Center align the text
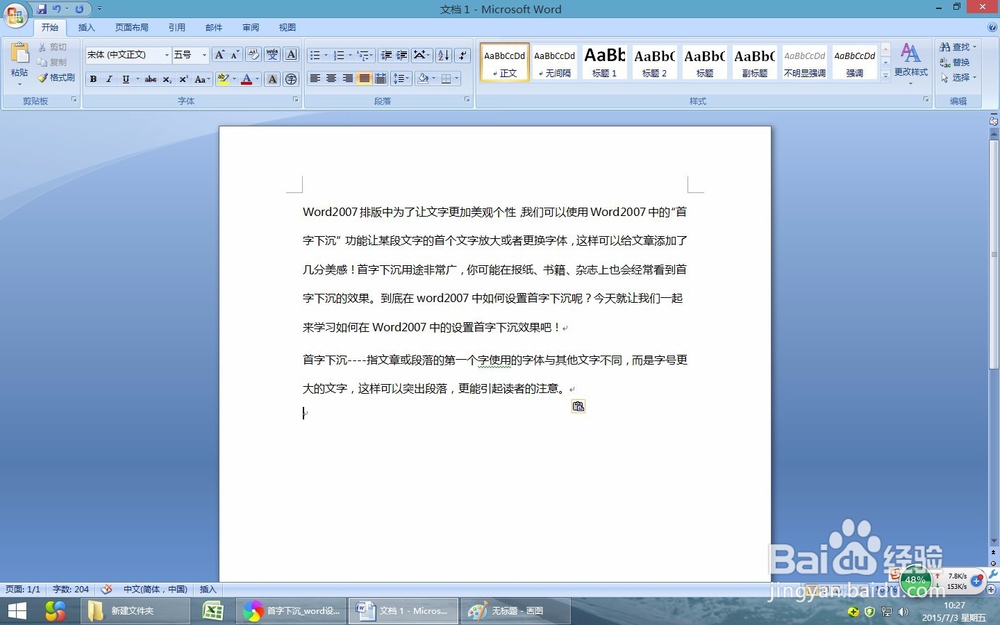This screenshot has width=1000, height=625. [331, 78]
